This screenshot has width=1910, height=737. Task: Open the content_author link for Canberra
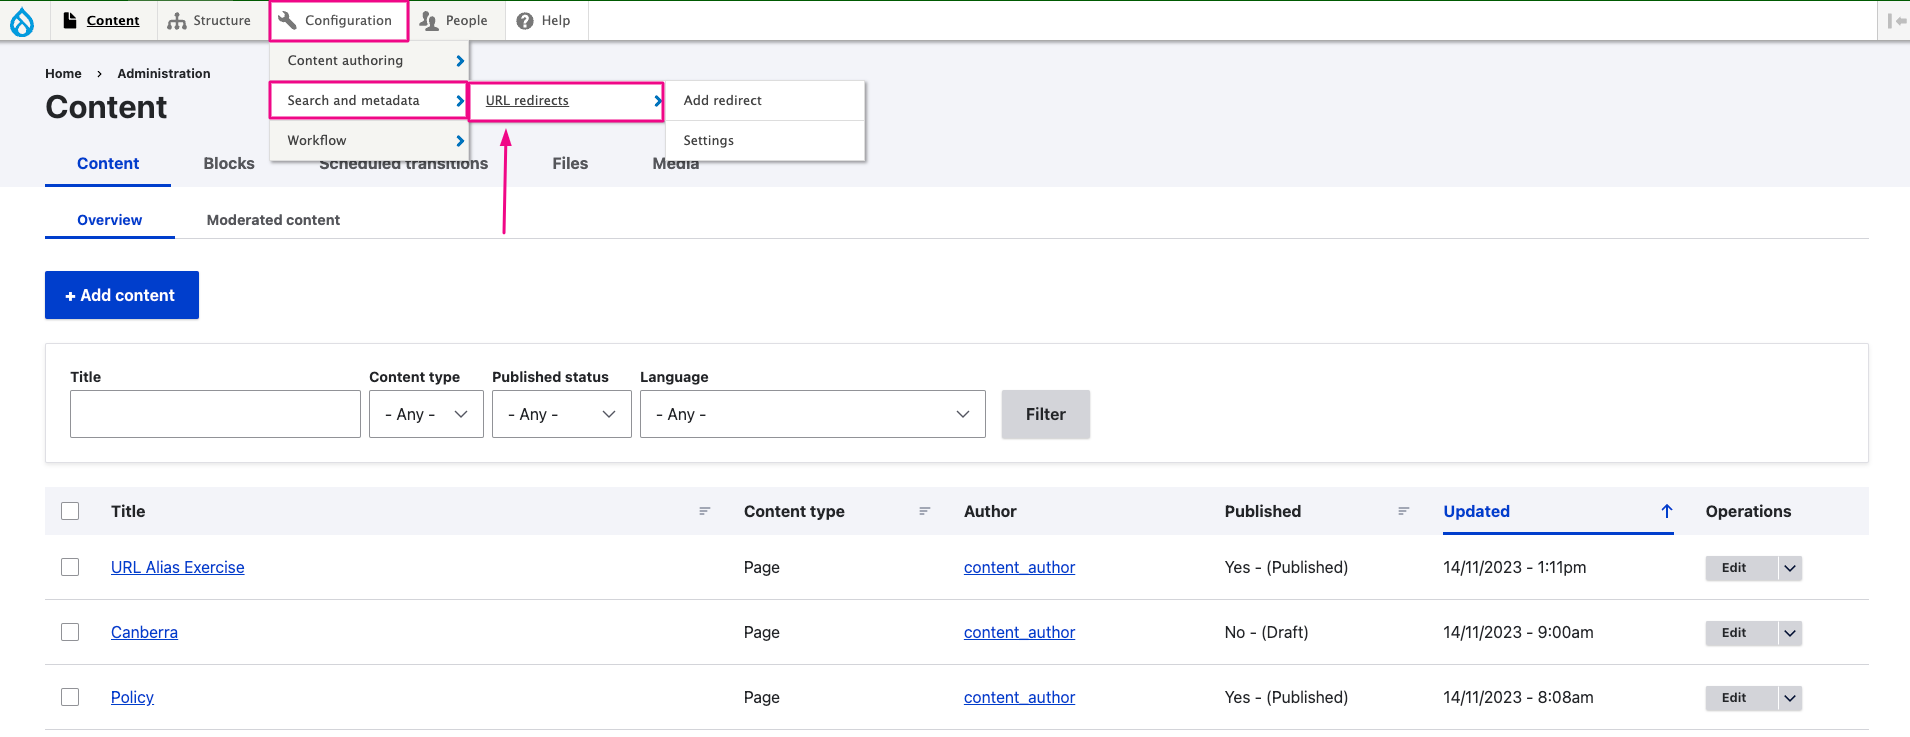(x=1019, y=632)
